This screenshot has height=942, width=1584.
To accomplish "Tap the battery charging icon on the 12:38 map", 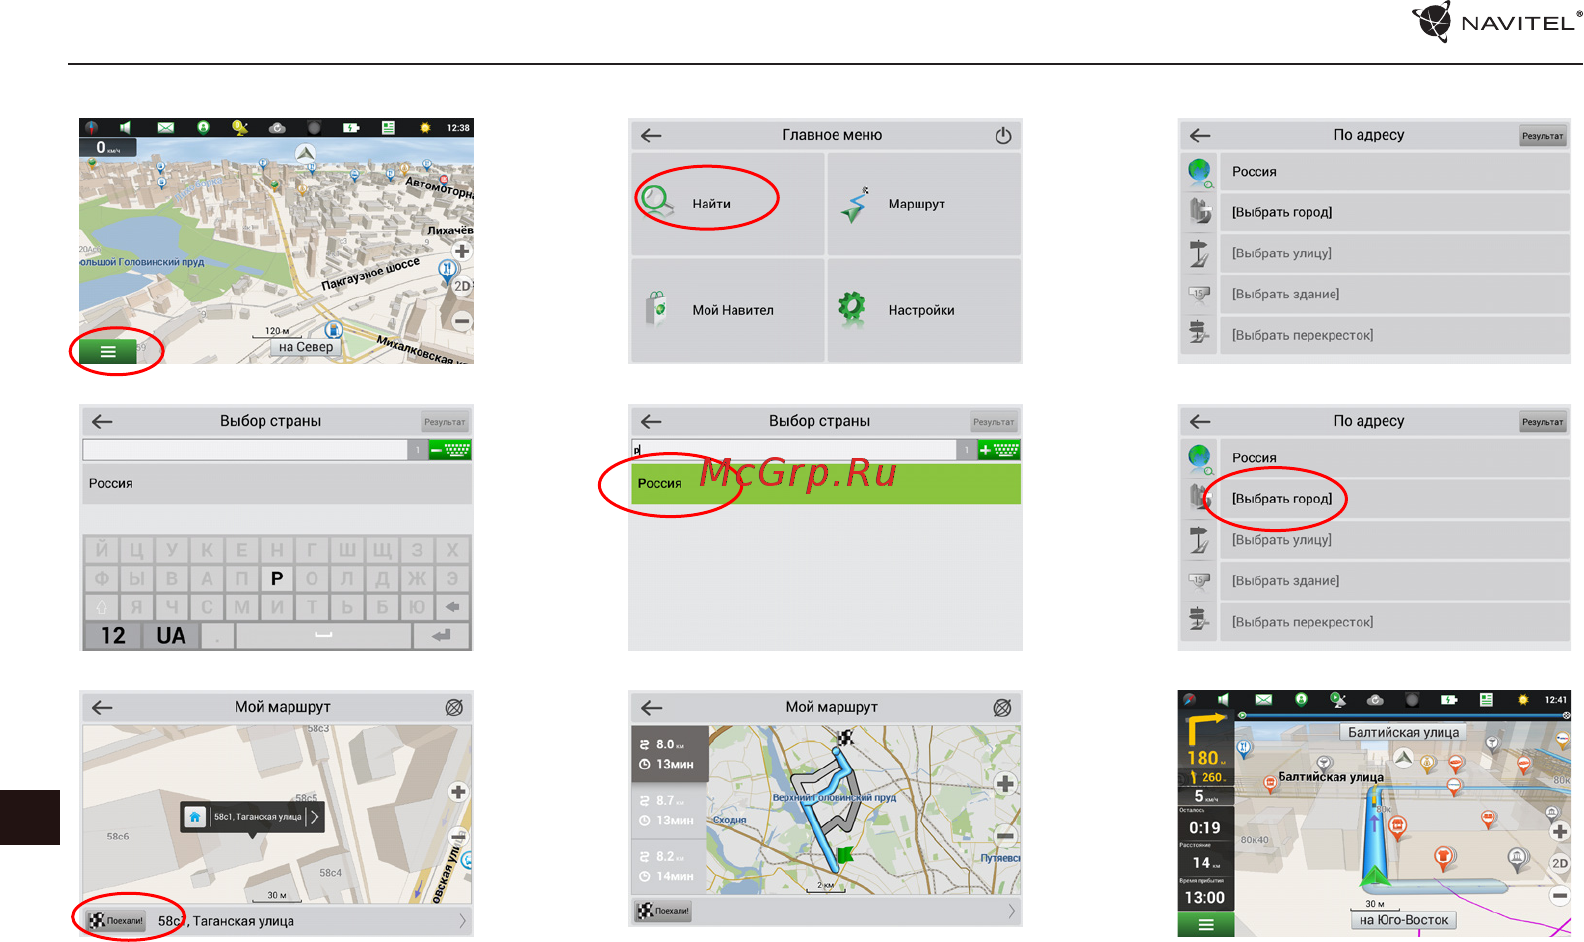I will [351, 127].
